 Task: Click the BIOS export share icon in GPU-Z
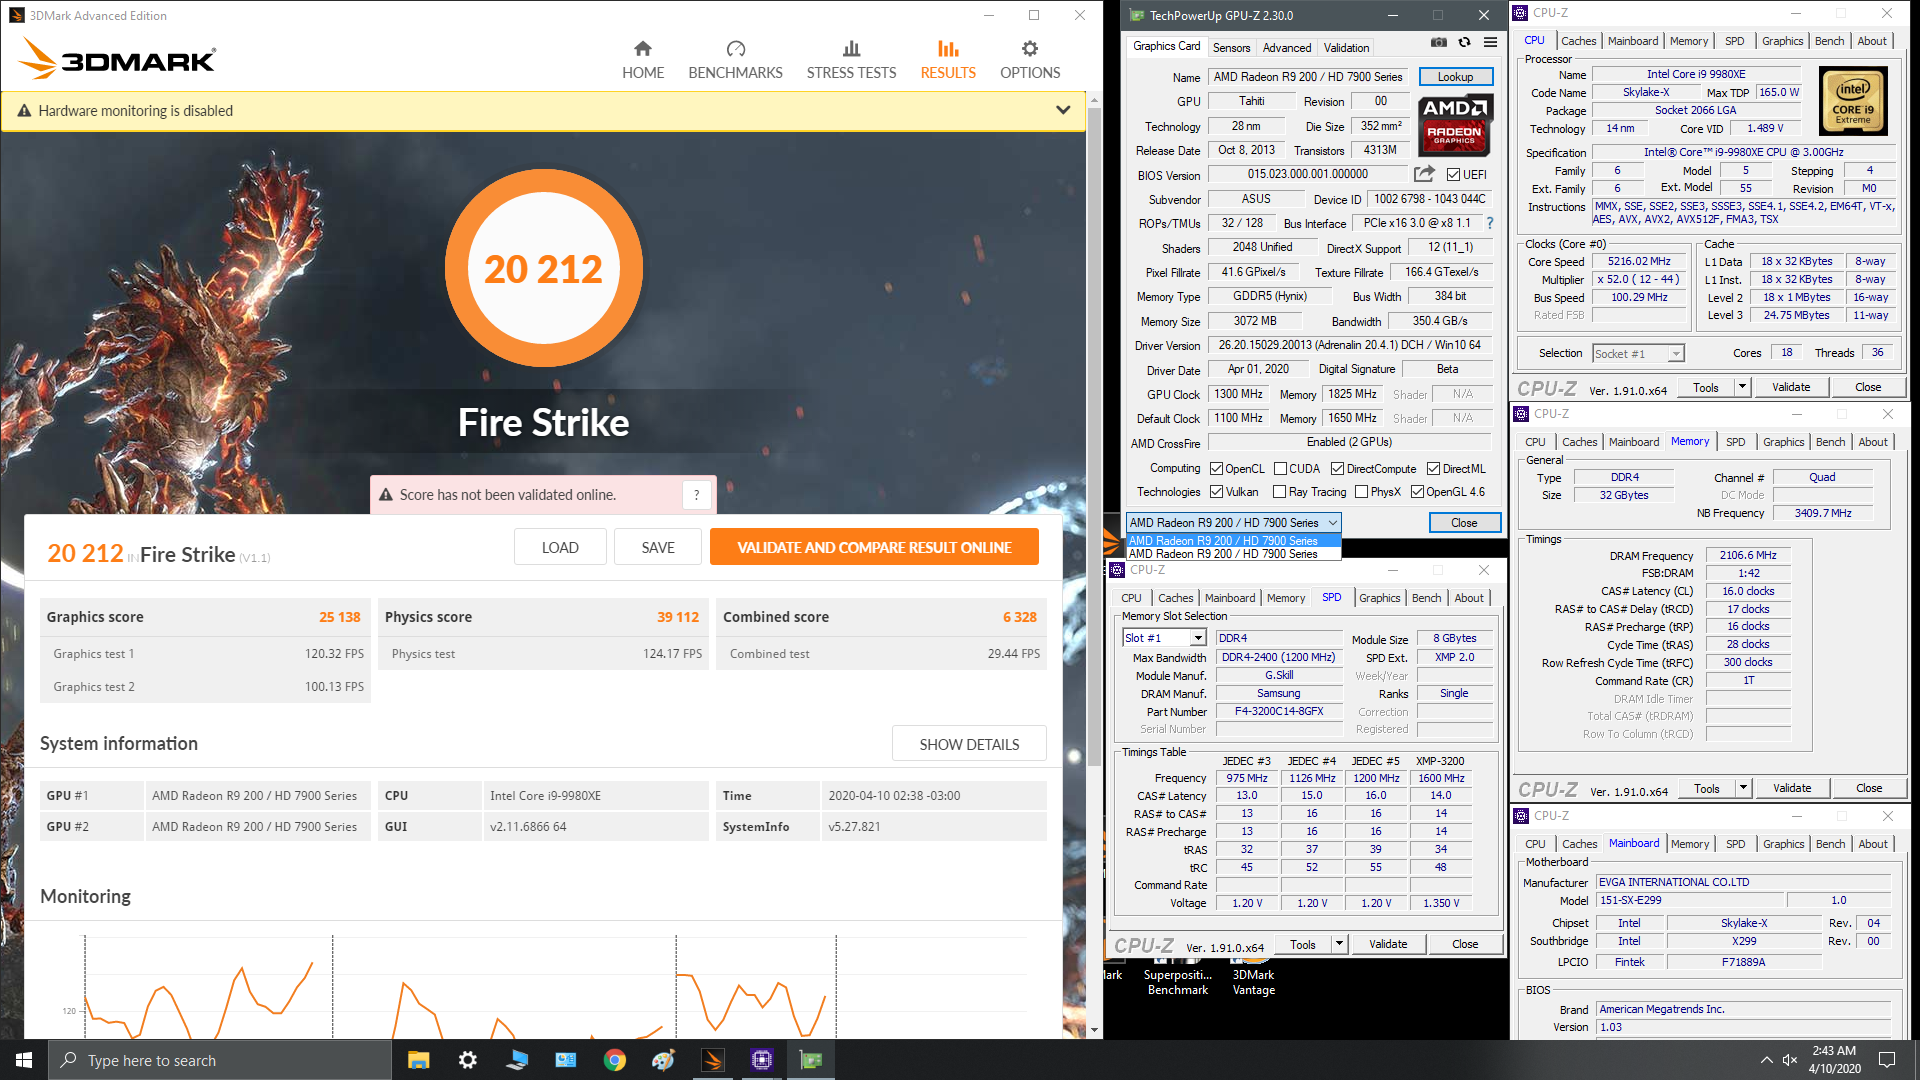[x=1424, y=174]
